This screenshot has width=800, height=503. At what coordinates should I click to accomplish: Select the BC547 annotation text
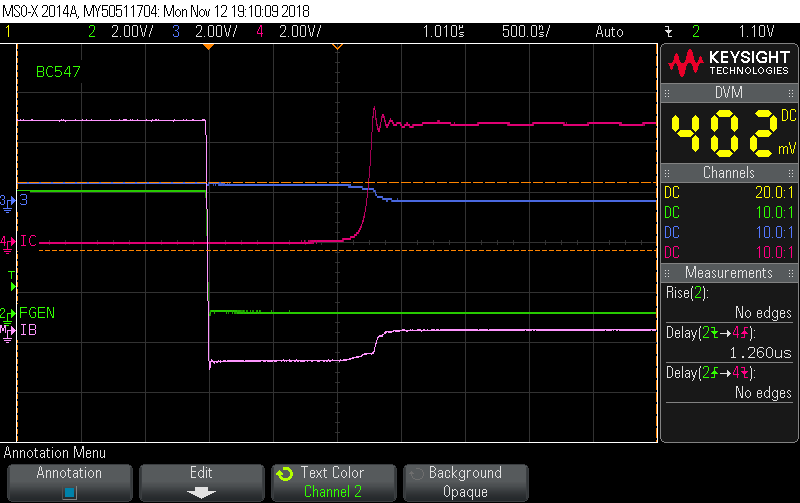click(x=58, y=72)
